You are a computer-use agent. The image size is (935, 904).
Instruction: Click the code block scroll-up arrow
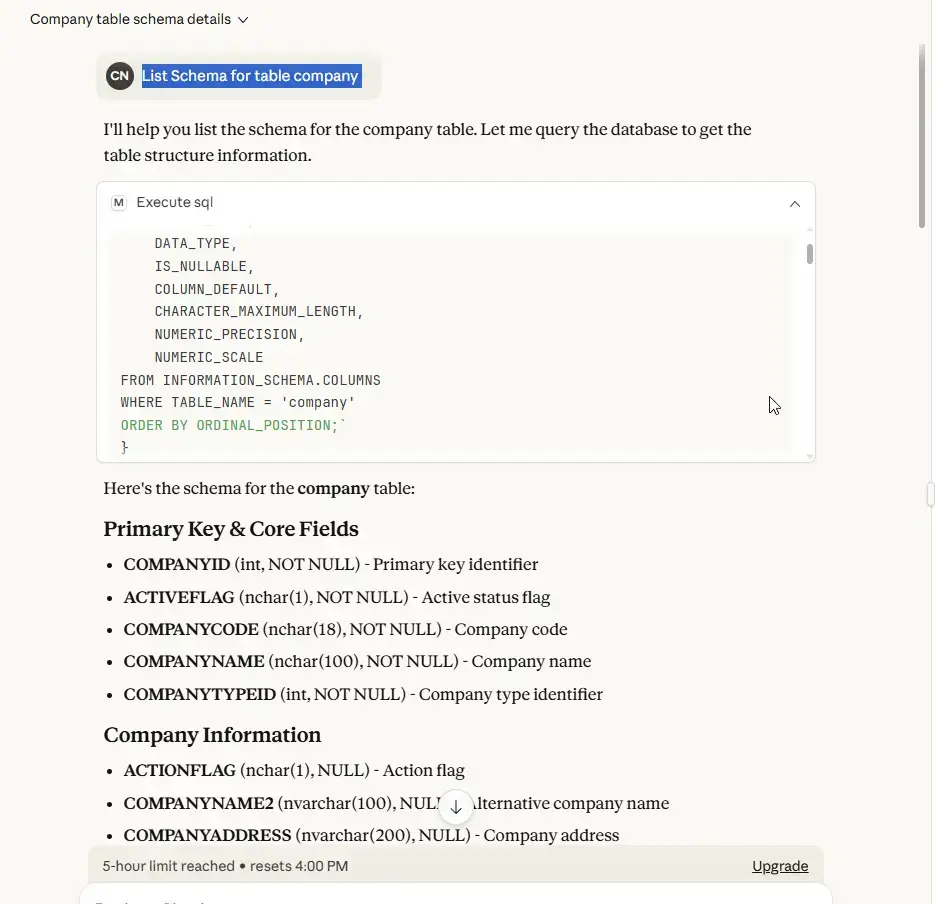point(809,230)
